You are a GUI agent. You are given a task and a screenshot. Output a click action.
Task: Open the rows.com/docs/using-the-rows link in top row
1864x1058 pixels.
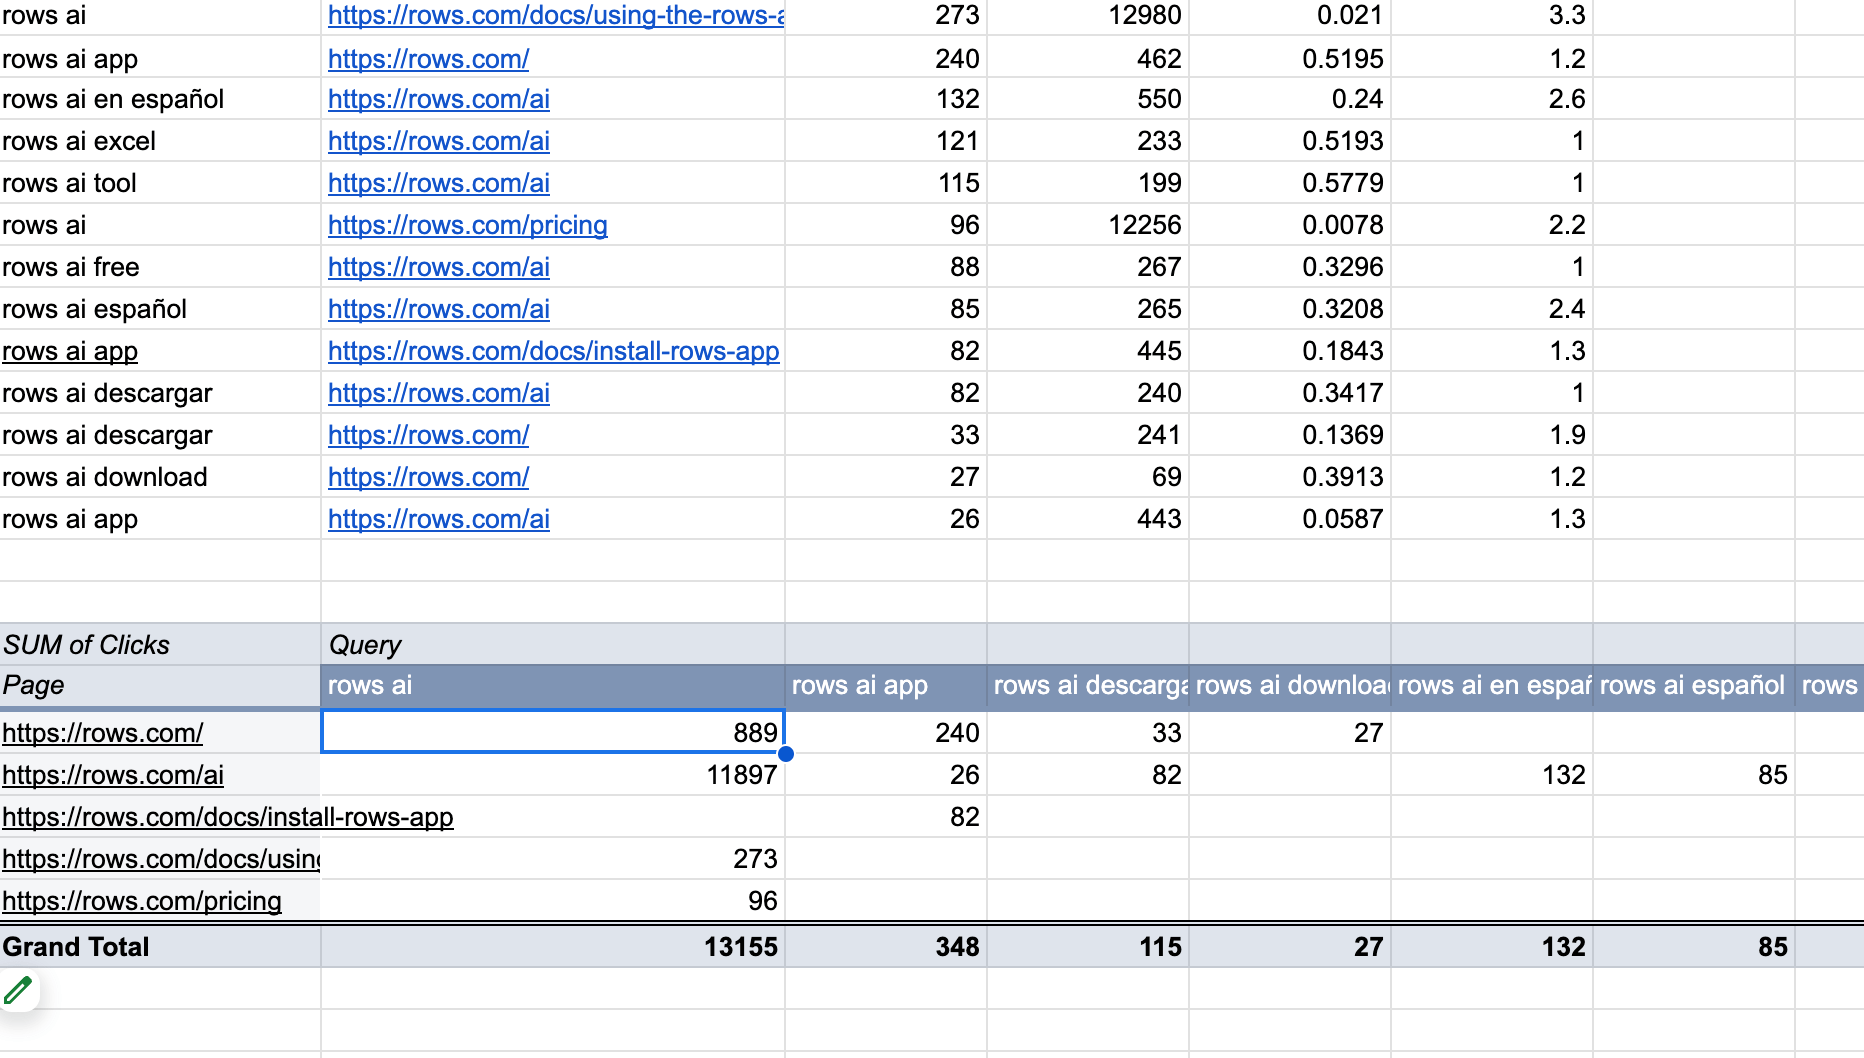coord(556,15)
